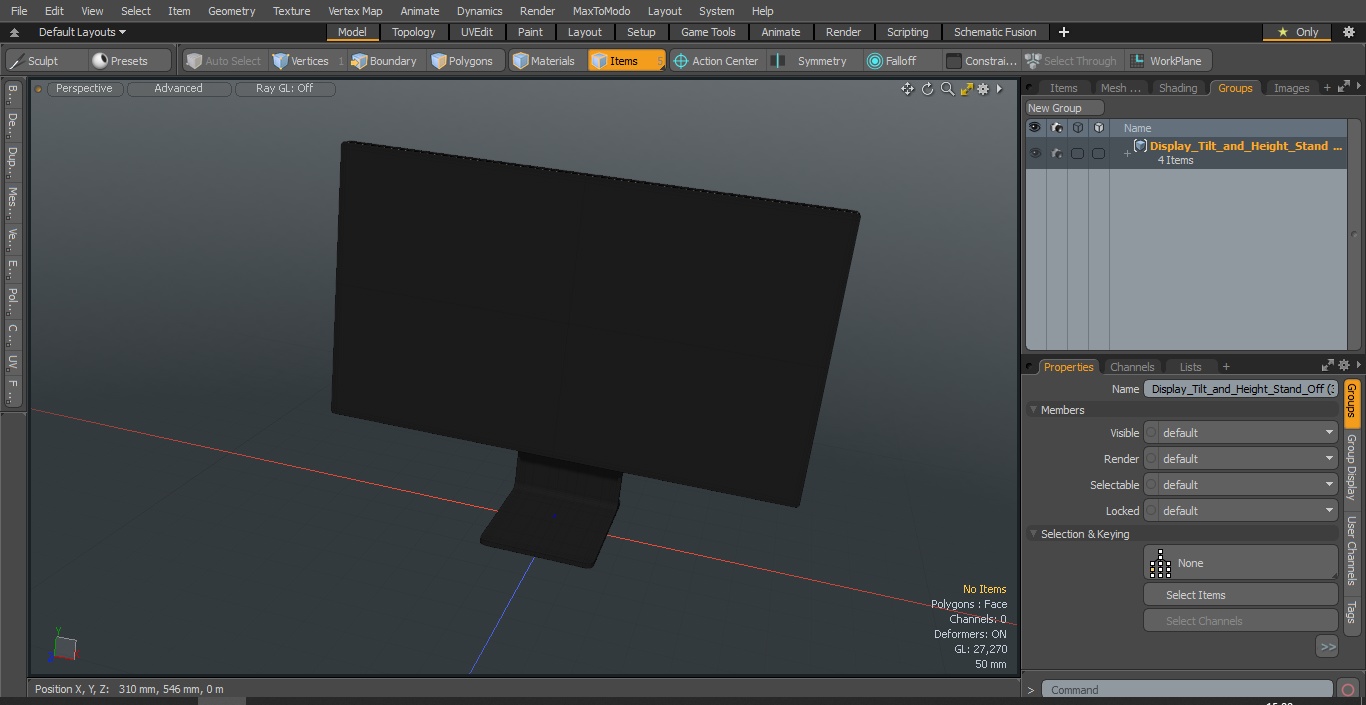This screenshot has height=705, width=1366.
Task: Open the Perspective view dropdown
Action: click(84, 88)
